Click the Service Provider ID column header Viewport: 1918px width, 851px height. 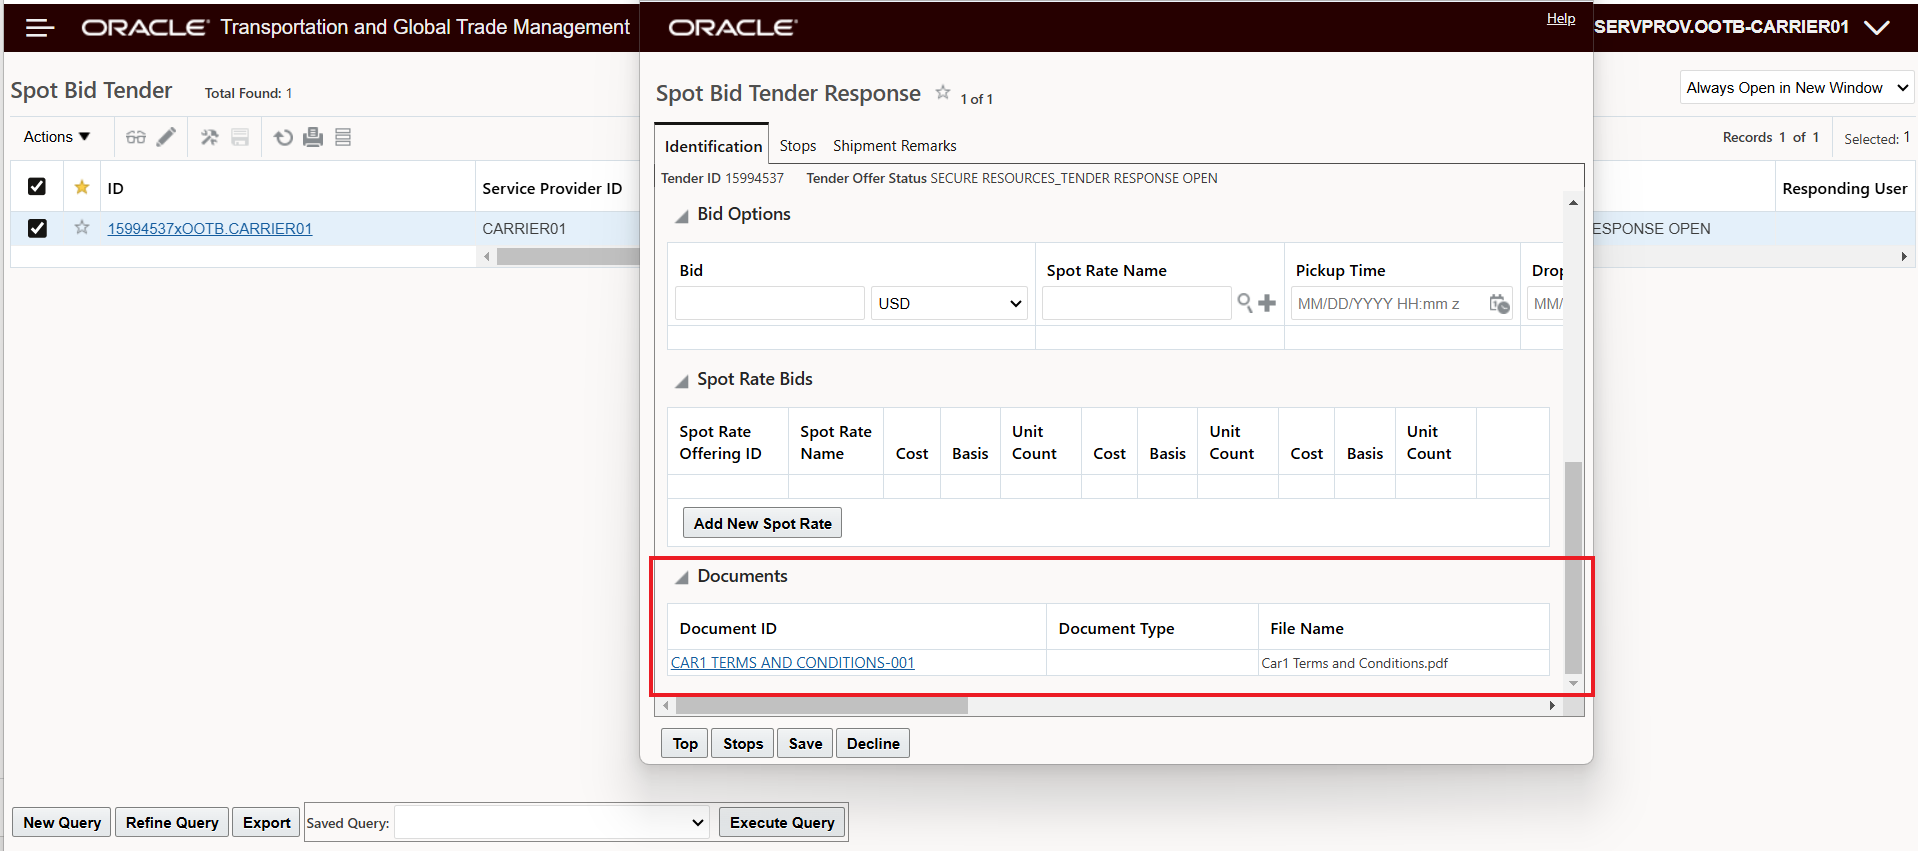(552, 188)
